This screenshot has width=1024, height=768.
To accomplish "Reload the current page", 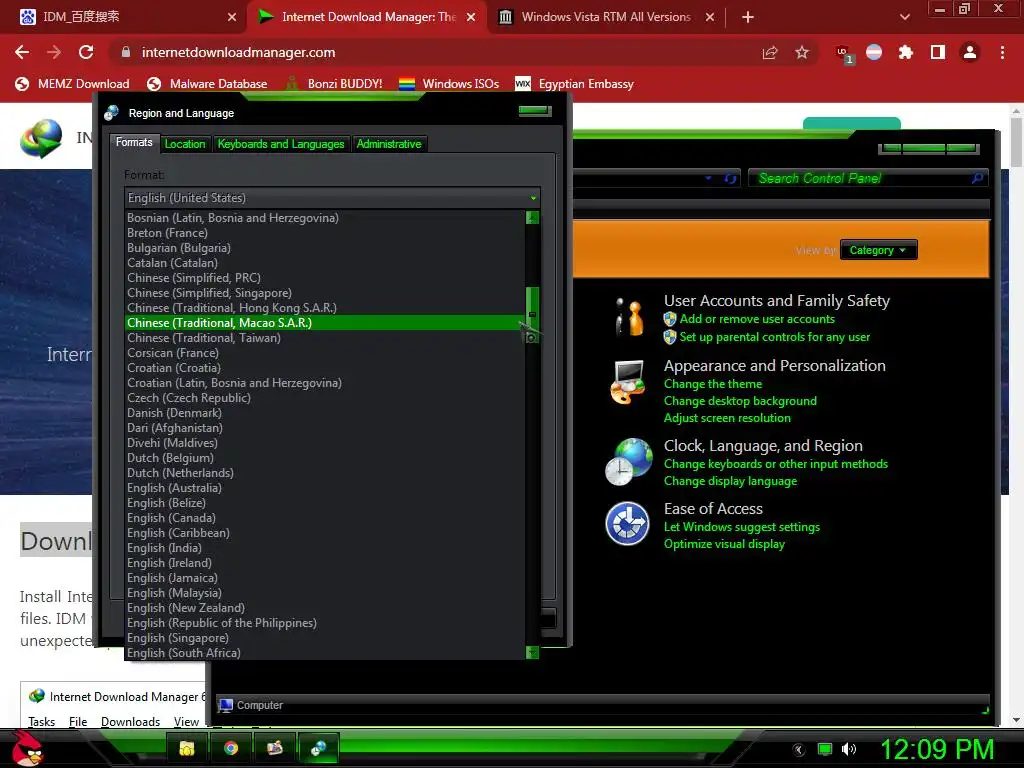I will [x=86, y=52].
